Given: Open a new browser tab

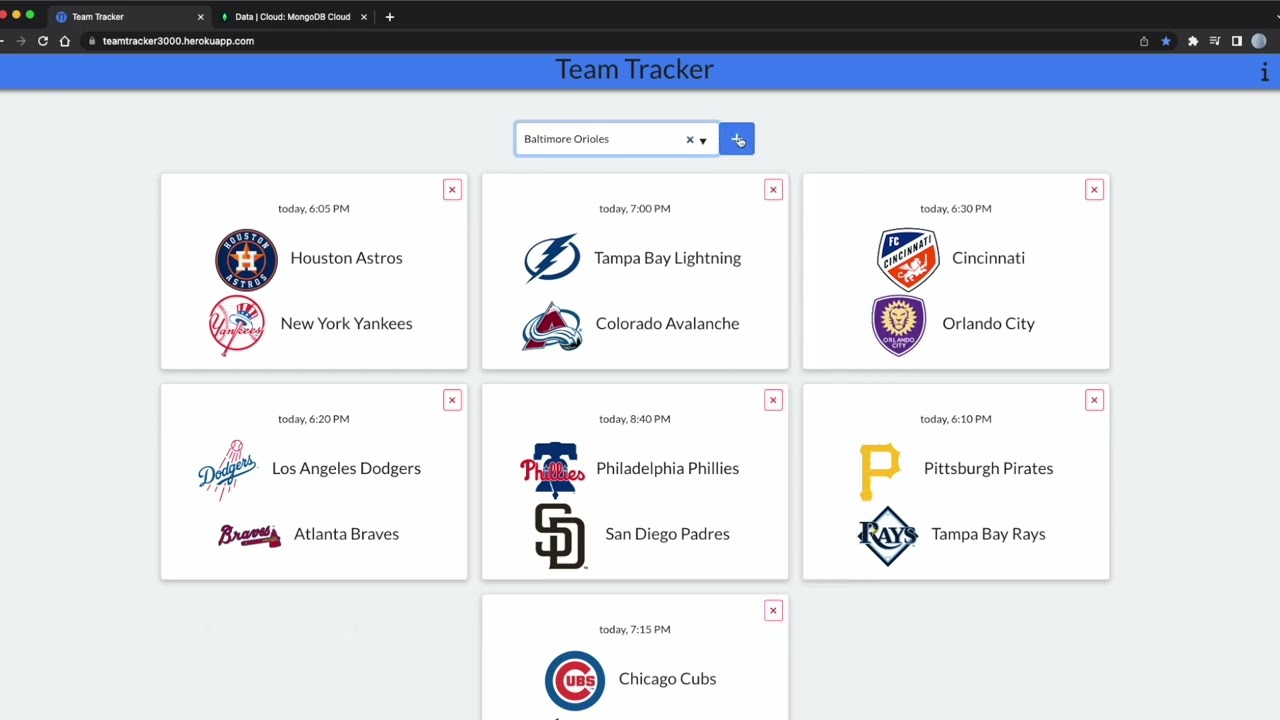Looking at the screenshot, I should pos(390,17).
